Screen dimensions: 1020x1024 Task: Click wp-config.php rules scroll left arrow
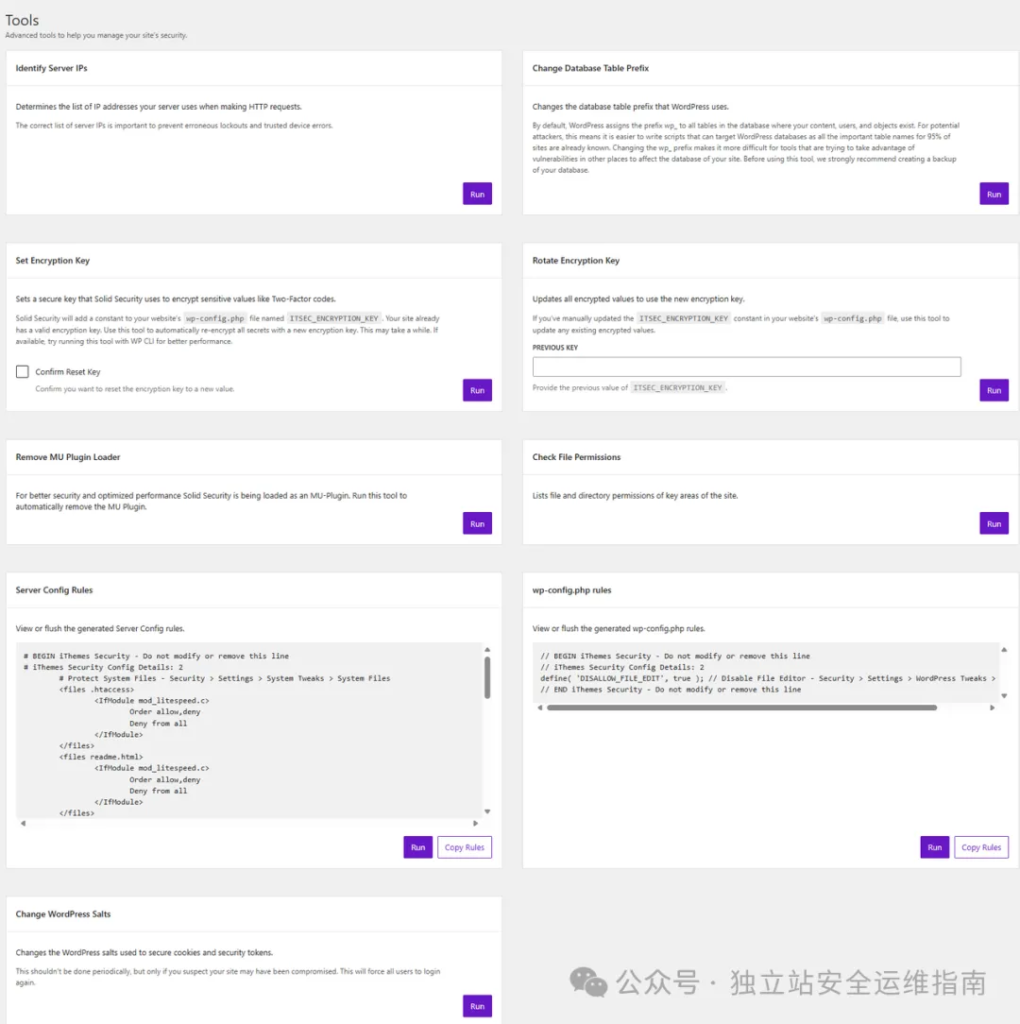point(539,707)
